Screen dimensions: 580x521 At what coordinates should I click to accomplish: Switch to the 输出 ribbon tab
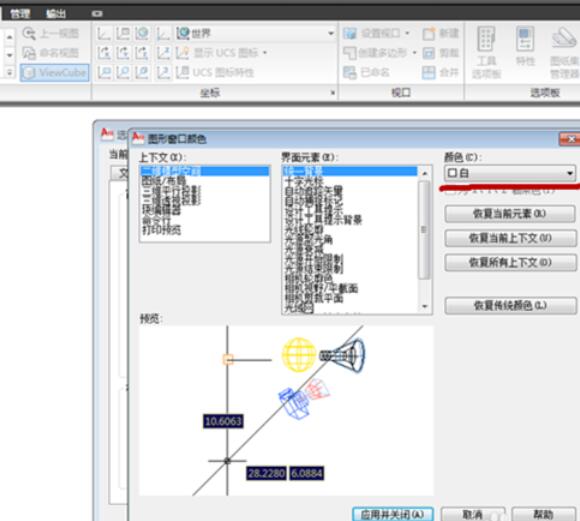coord(55,14)
